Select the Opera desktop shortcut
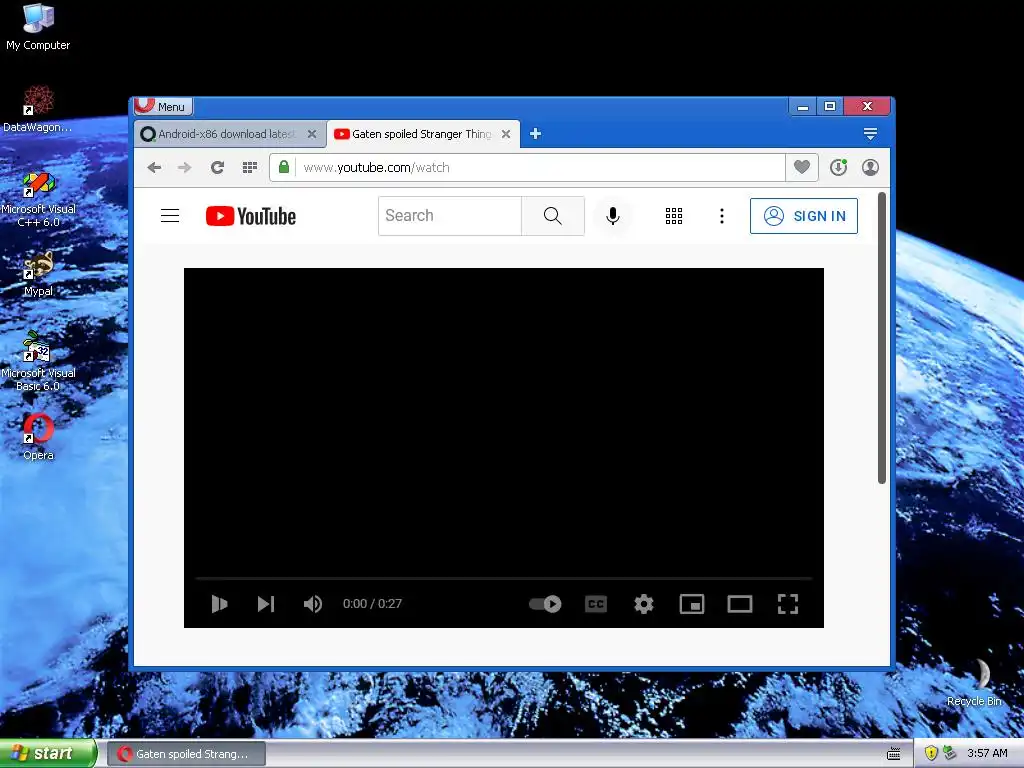The height and width of the screenshot is (768, 1024). click(x=38, y=438)
